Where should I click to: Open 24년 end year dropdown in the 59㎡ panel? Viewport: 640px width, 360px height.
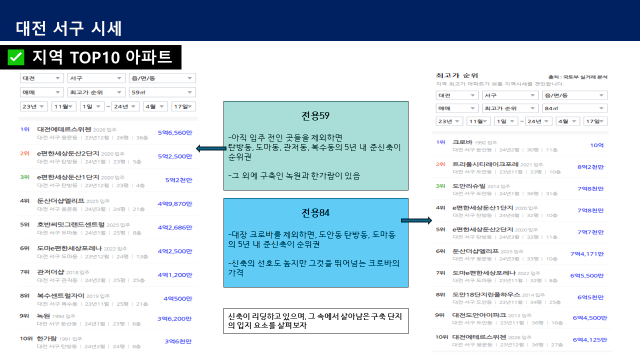pyautogui.click(x=125, y=107)
